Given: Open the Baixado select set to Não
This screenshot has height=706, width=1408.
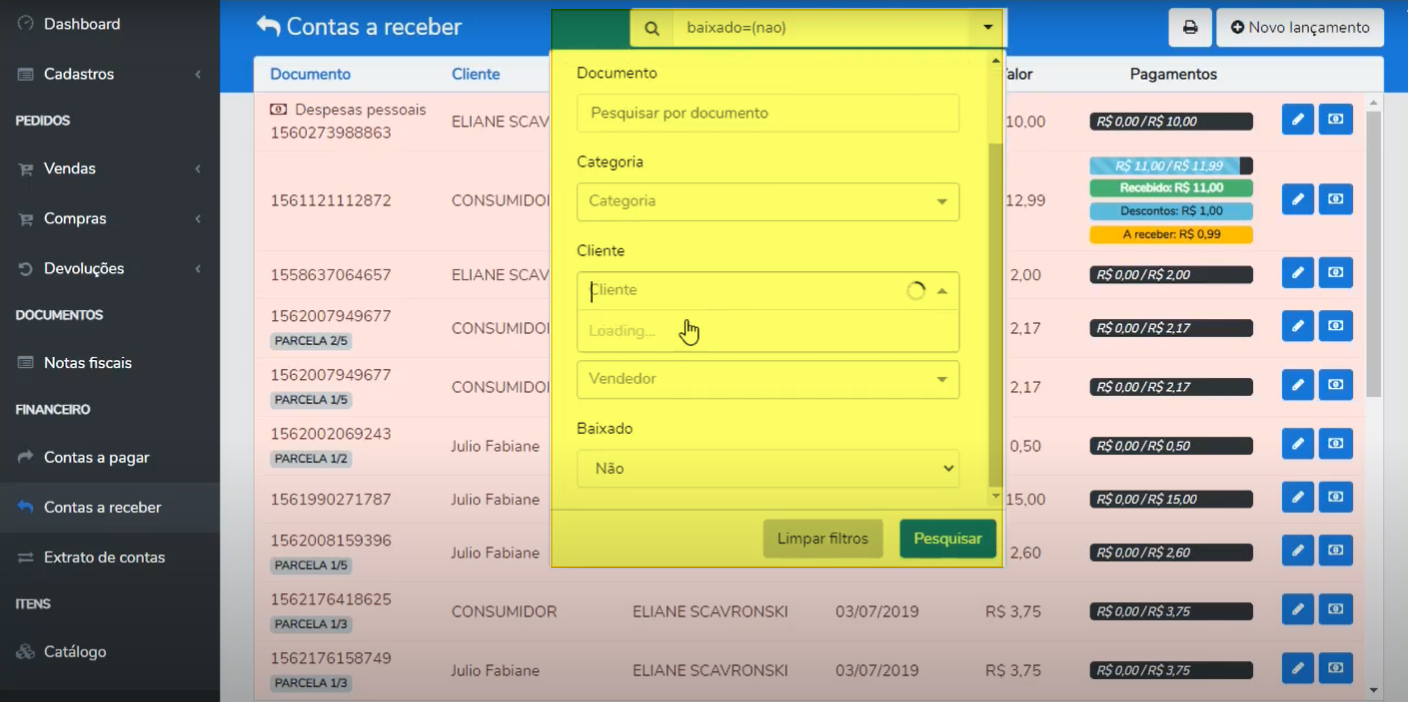Looking at the screenshot, I should (768, 468).
